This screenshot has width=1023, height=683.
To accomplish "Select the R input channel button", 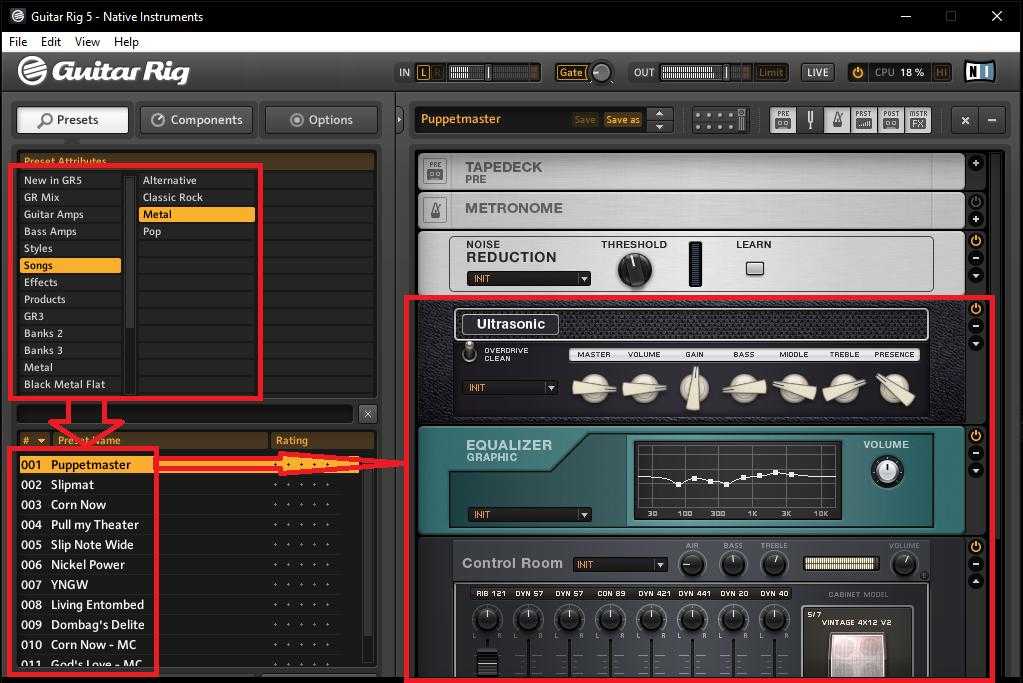I will pos(437,72).
